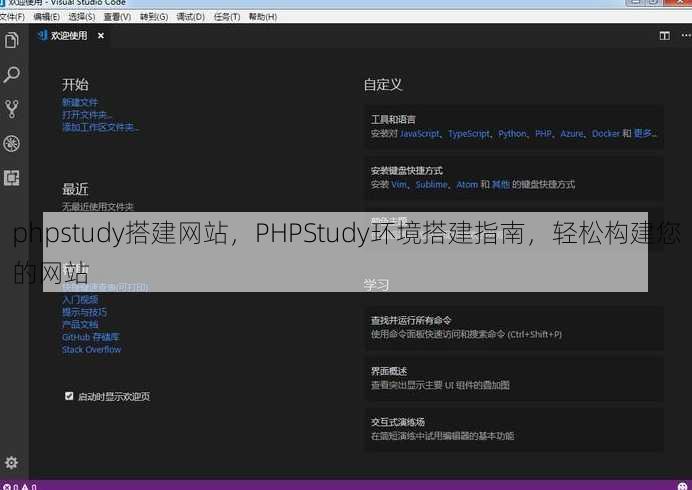Open the 文件(F) menu
Screen dimensions: 692x490
[x=12, y=17]
